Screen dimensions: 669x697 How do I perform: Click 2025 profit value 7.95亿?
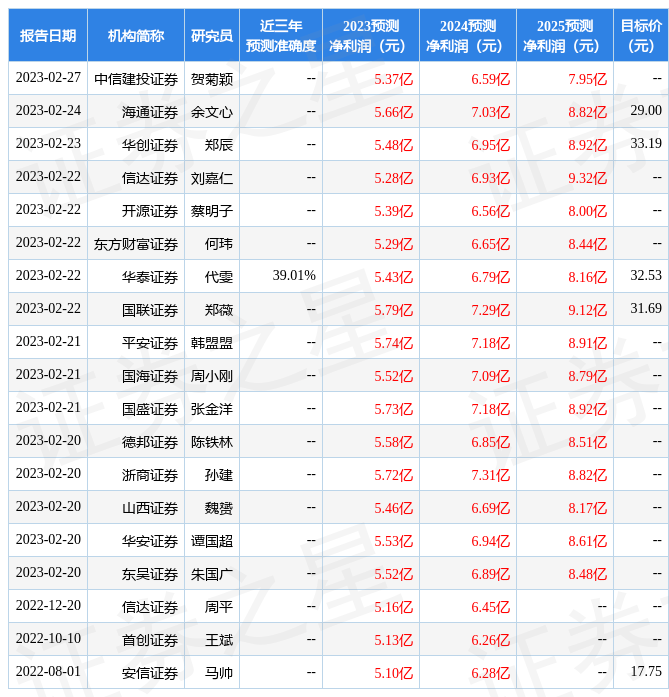(x=587, y=79)
